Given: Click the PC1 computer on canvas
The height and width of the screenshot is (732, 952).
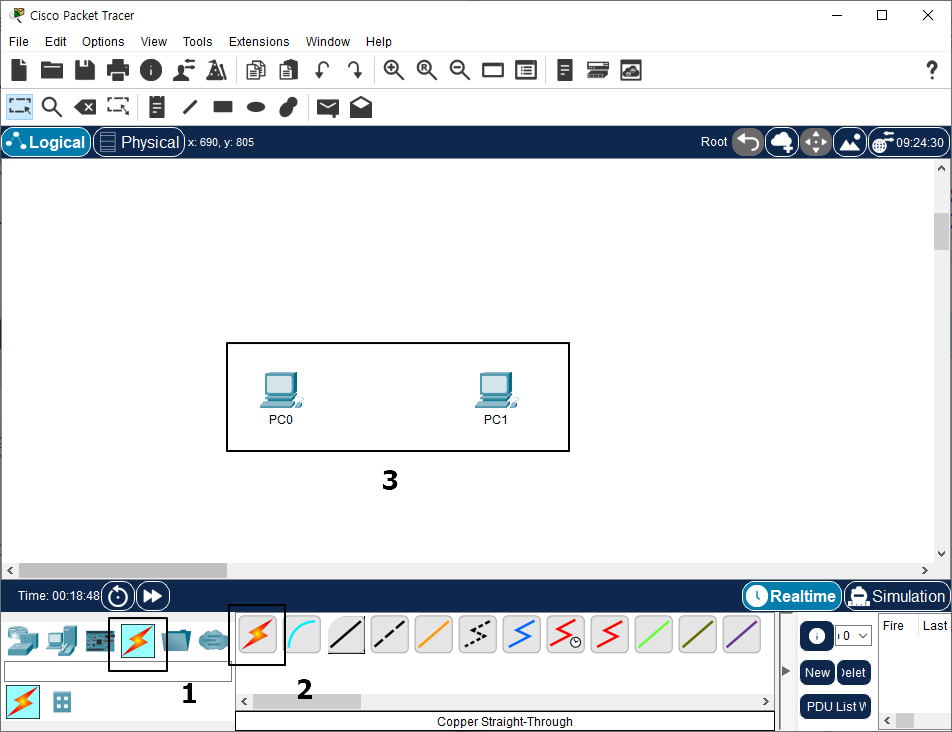Looking at the screenshot, I should point(496,390).
